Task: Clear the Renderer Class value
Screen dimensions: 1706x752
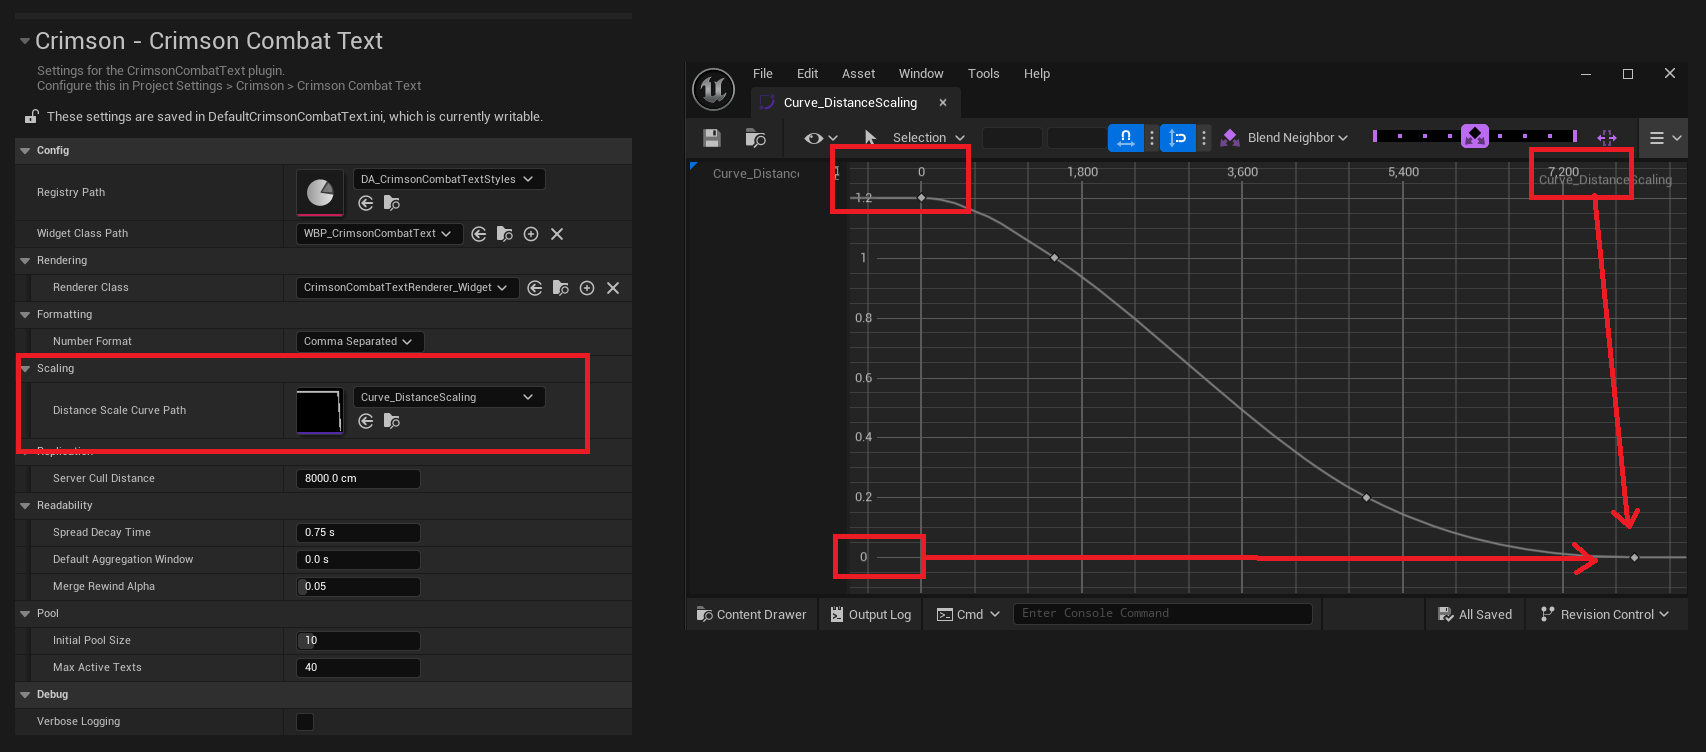Action: pyautogui.click(x=613, y=288)
